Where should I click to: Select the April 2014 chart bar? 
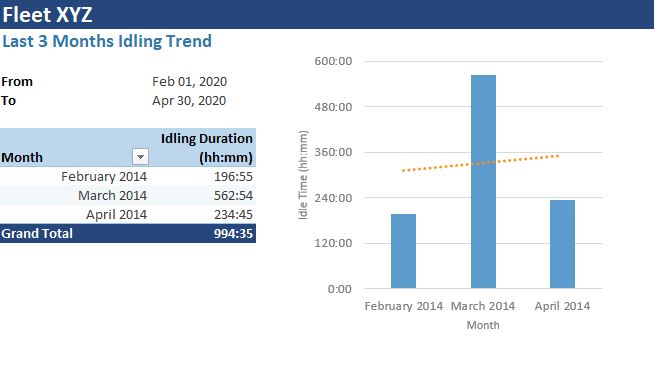tap(562, 244)
